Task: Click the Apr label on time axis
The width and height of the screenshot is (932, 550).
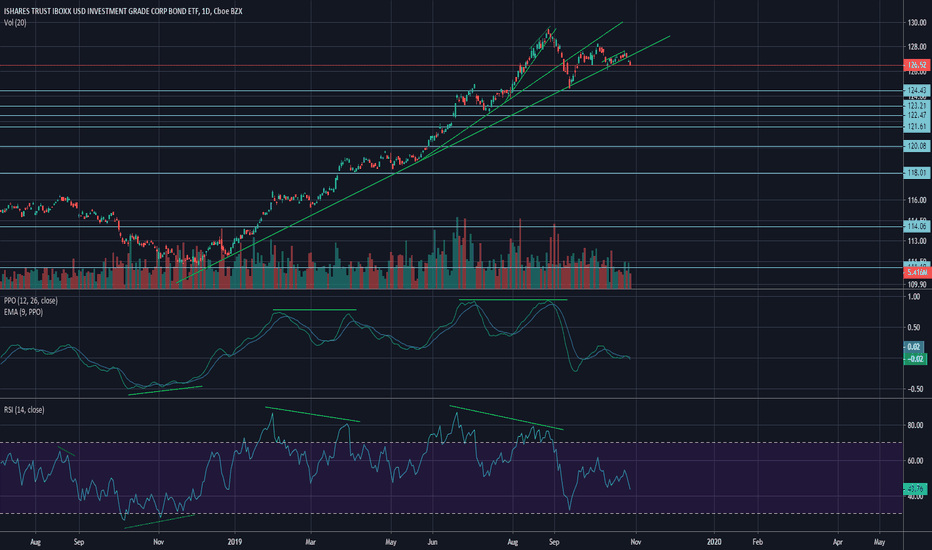Action: click(838, 542)
